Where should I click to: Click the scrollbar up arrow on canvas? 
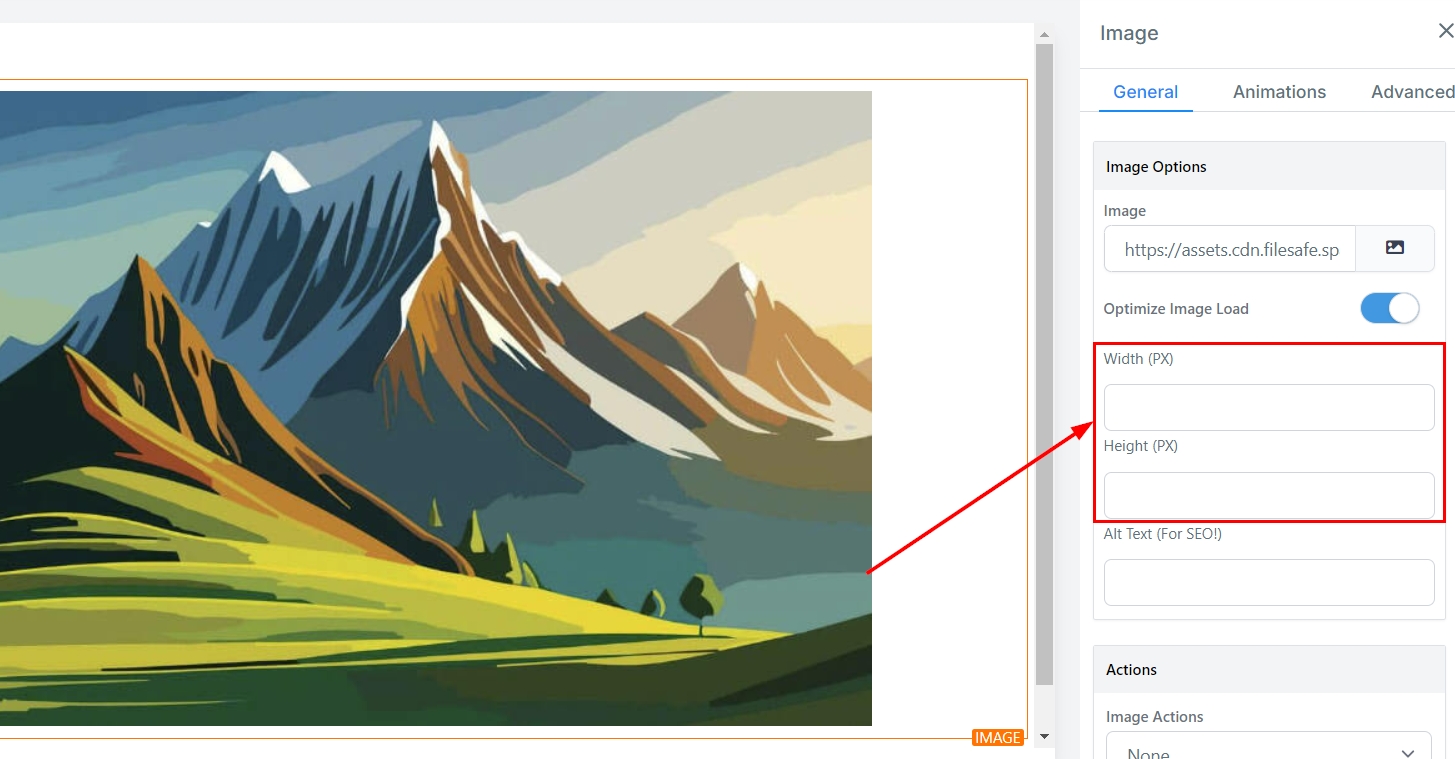(x=1044, y=35)
